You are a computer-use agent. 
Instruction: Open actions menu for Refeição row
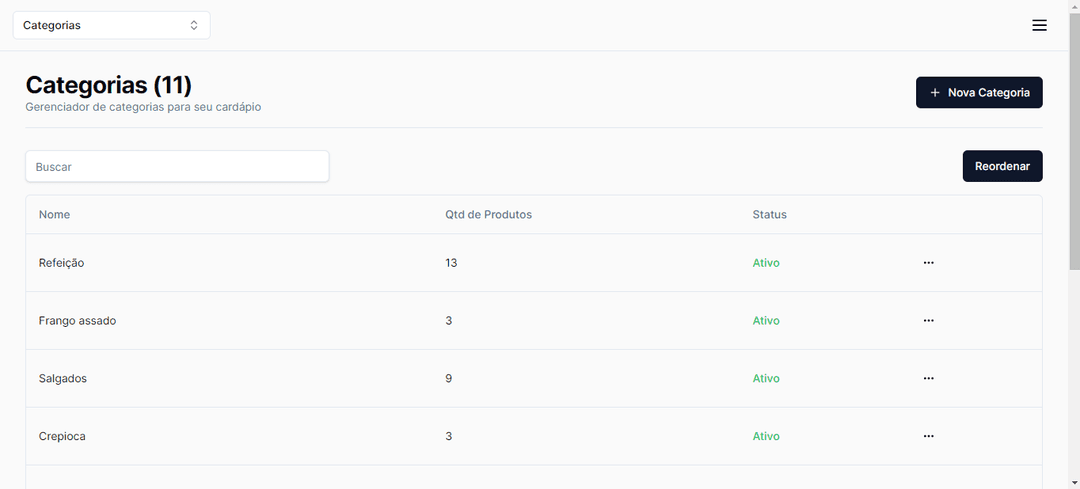pyautogui.click(x=928, y=263)
